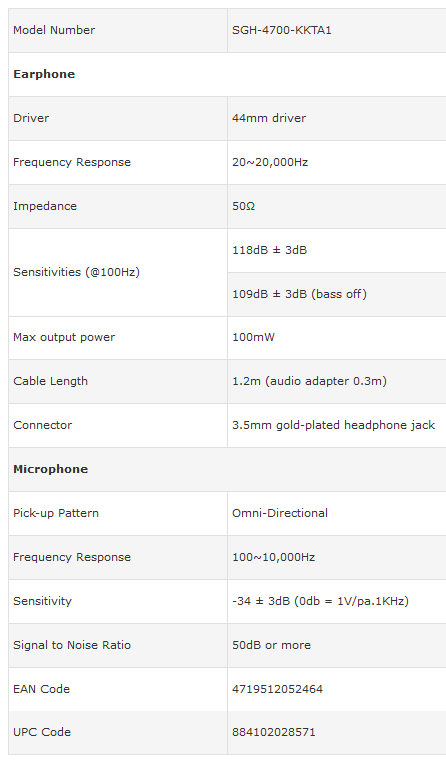Select the 100mW max output power value
446x761 pixels.
pyautogui.click(x=253, y=337)
